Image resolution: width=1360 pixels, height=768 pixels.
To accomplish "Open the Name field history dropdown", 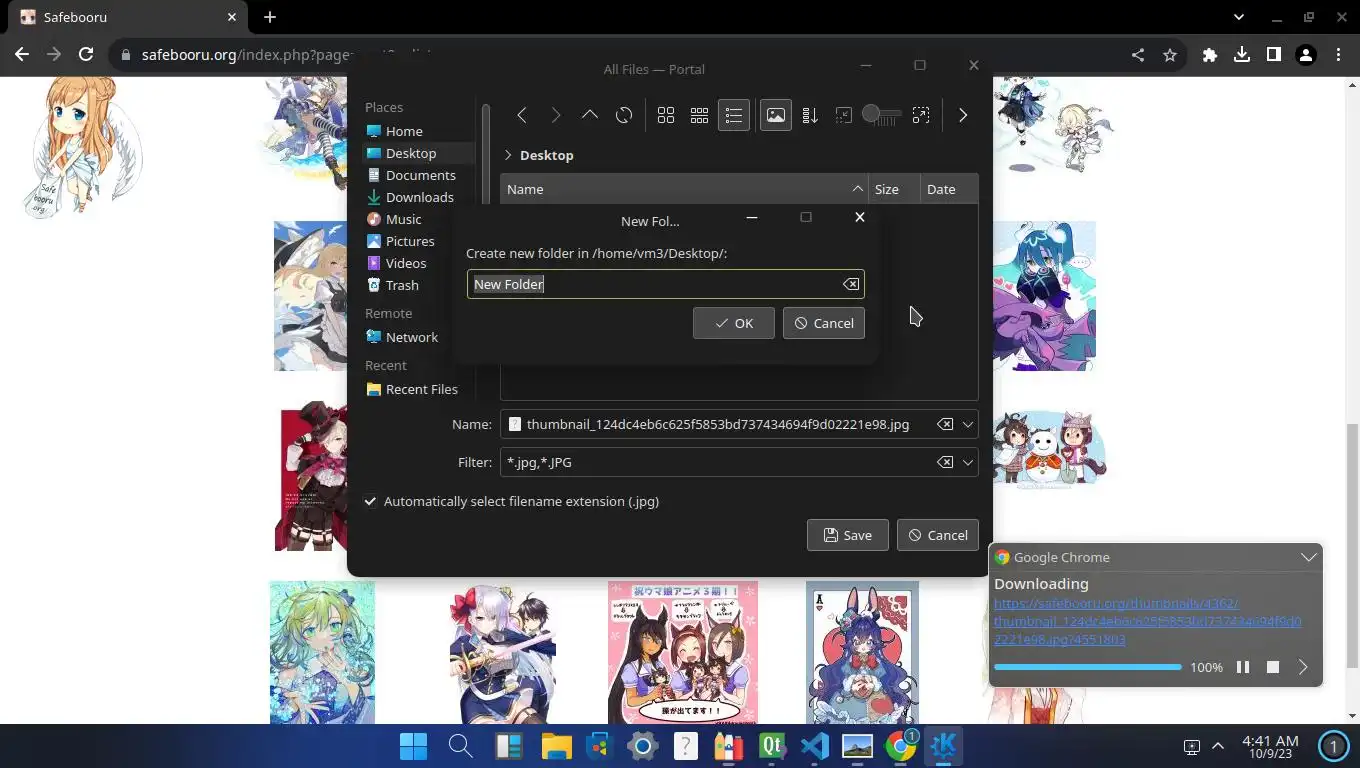I will tap(967, 424).
